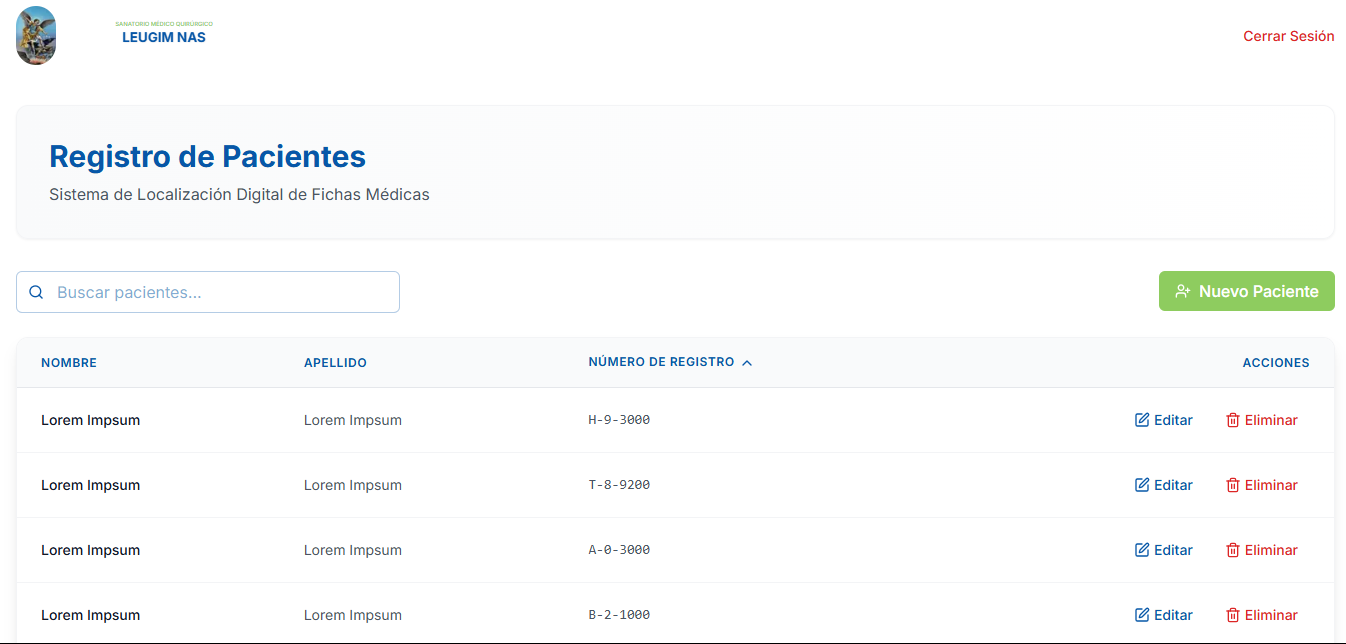
Task: Click the ACCIONES column header
Action: [x=1276, y=362]
